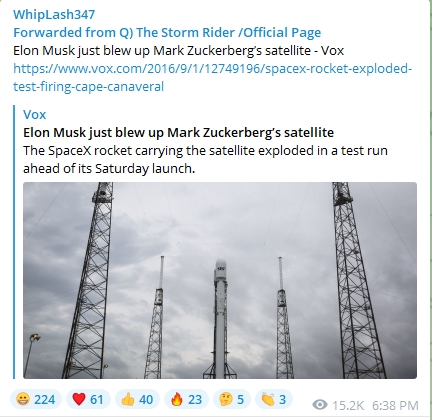Viewport: 432px width, 420px height.
Task: Click the thumbs up reaction emoji
Action: pyautogui.click(x=128, y=399)
